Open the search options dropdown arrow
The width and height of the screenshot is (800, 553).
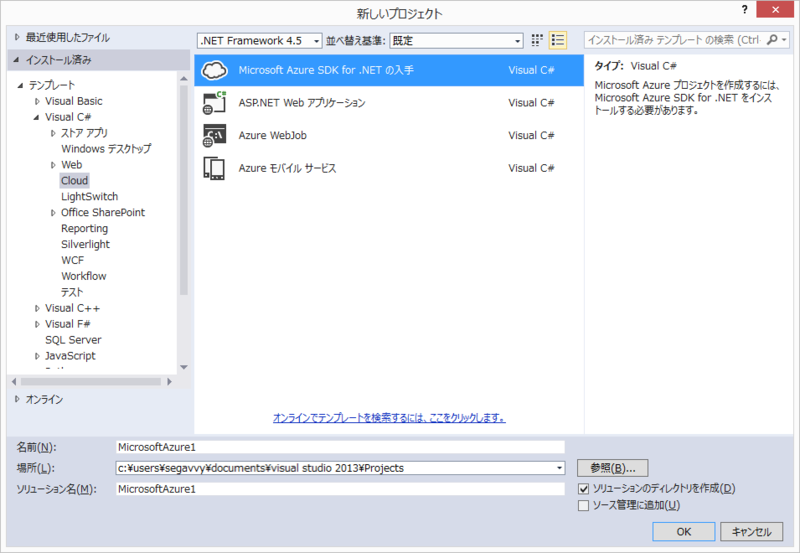pyautogui.click(x=784, y=40)
